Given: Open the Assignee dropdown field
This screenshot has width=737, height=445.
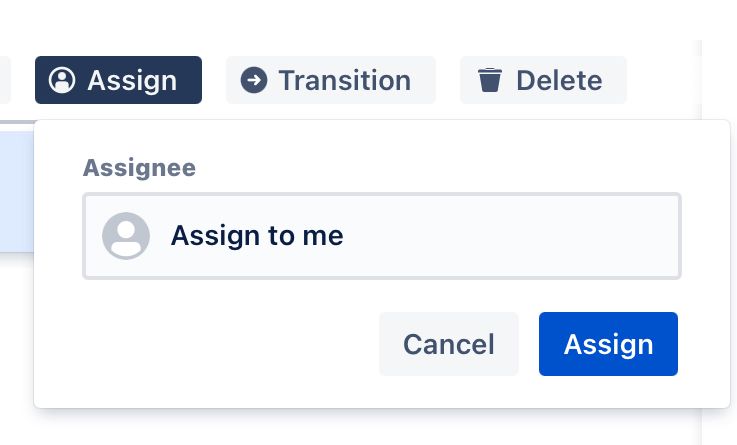Looking at the screenshot, I should point(382,236).
